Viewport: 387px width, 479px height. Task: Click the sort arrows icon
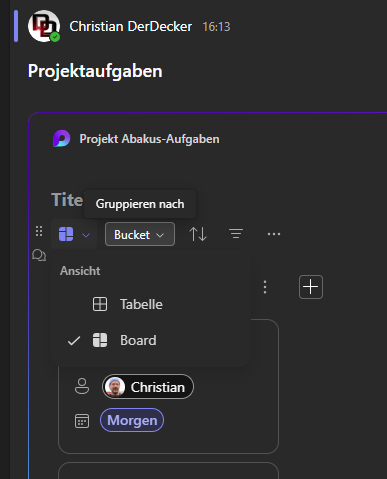tap(198, 234)
